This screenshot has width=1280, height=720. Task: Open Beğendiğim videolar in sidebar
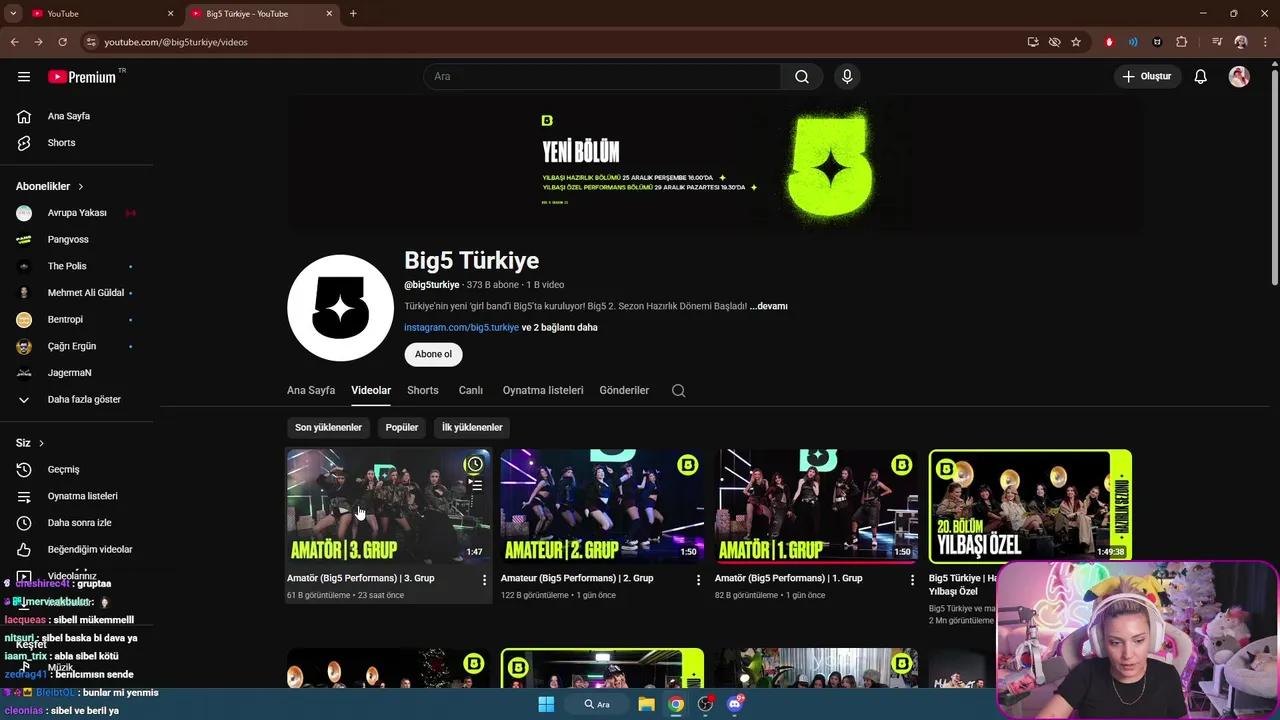tap(88, 549)
